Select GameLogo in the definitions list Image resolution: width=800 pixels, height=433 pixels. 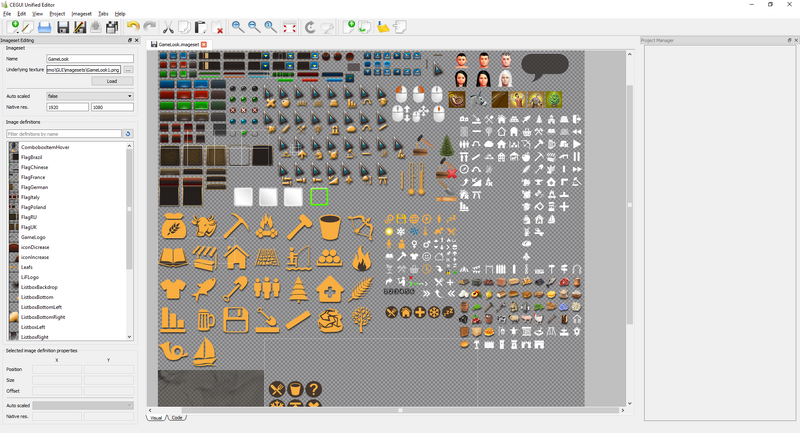[33, 237]
